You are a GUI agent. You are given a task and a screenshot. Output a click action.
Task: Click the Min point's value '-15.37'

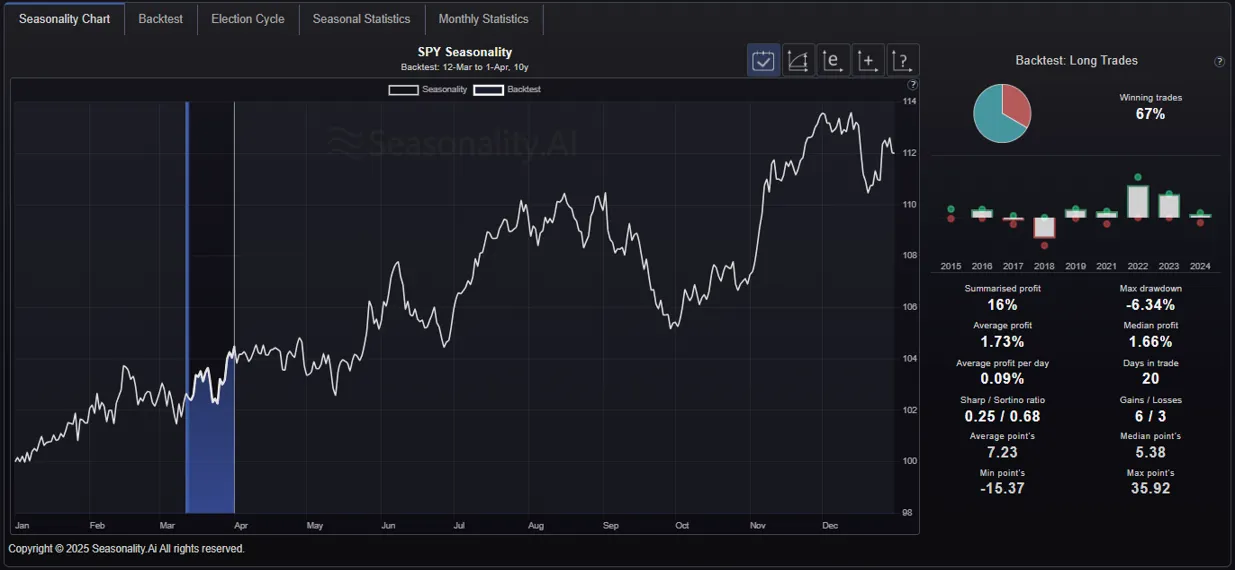click(x=1003, y=488)
